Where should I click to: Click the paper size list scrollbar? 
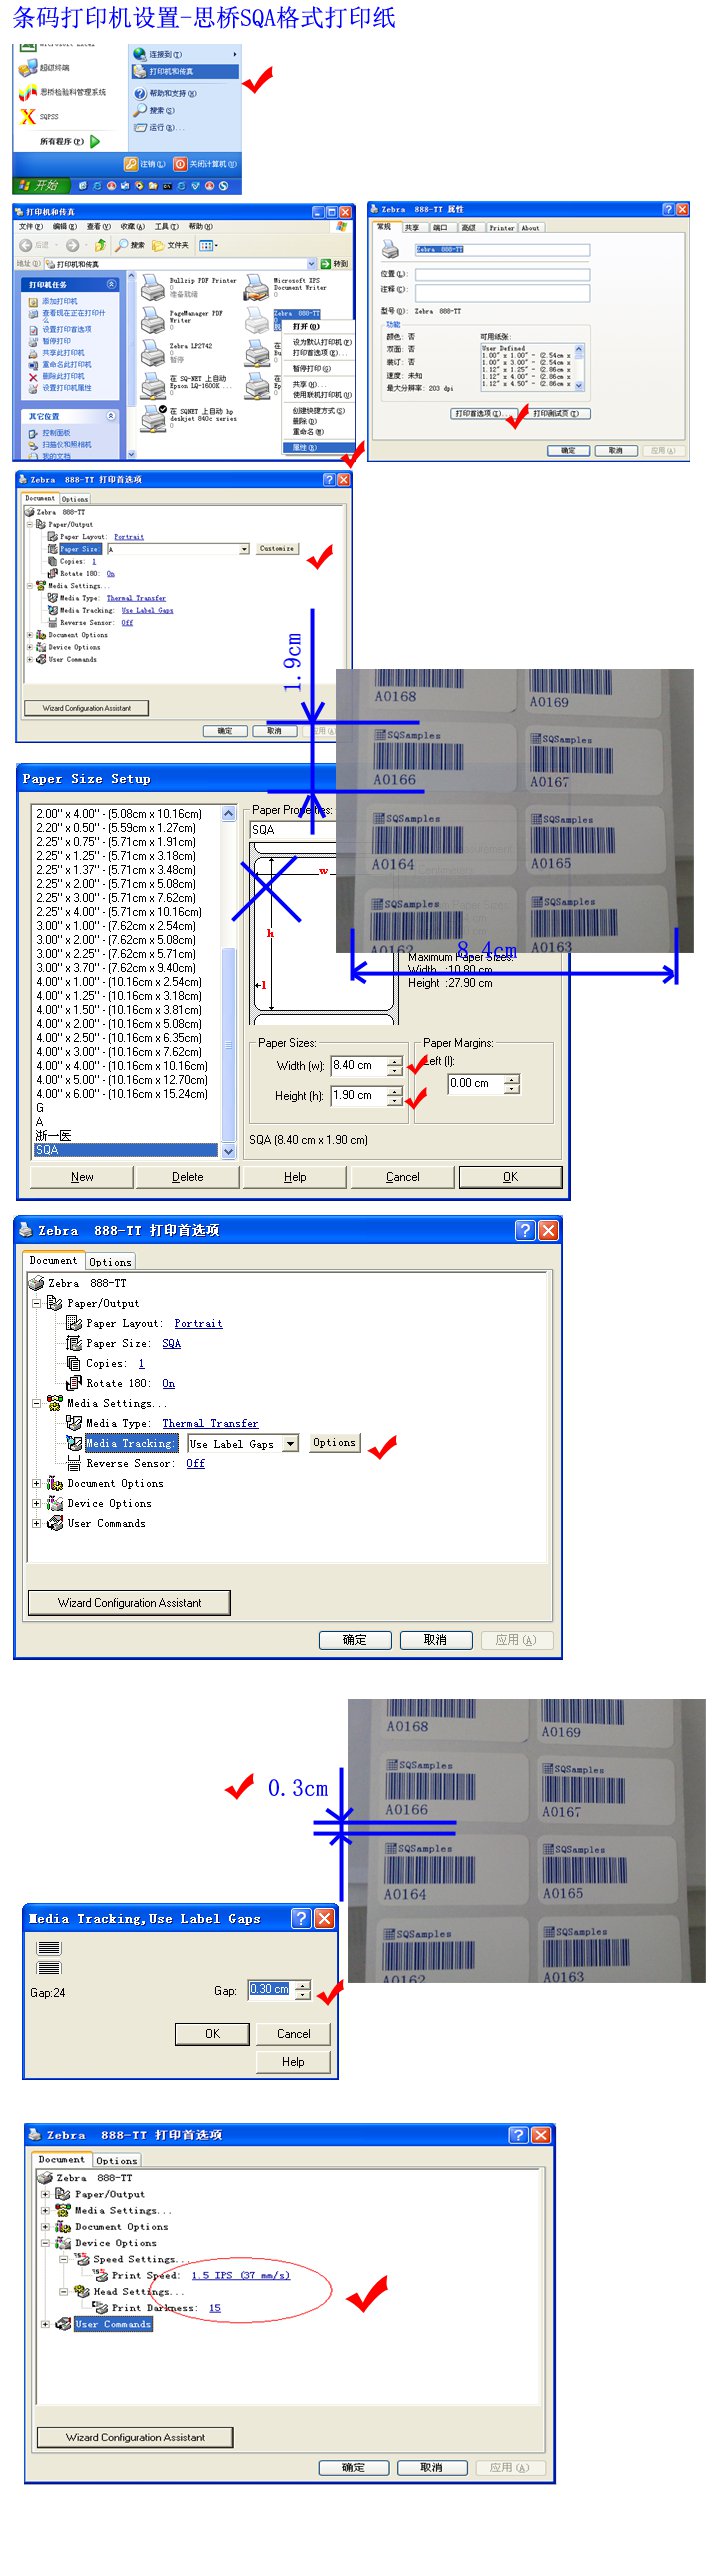[228, 980]
